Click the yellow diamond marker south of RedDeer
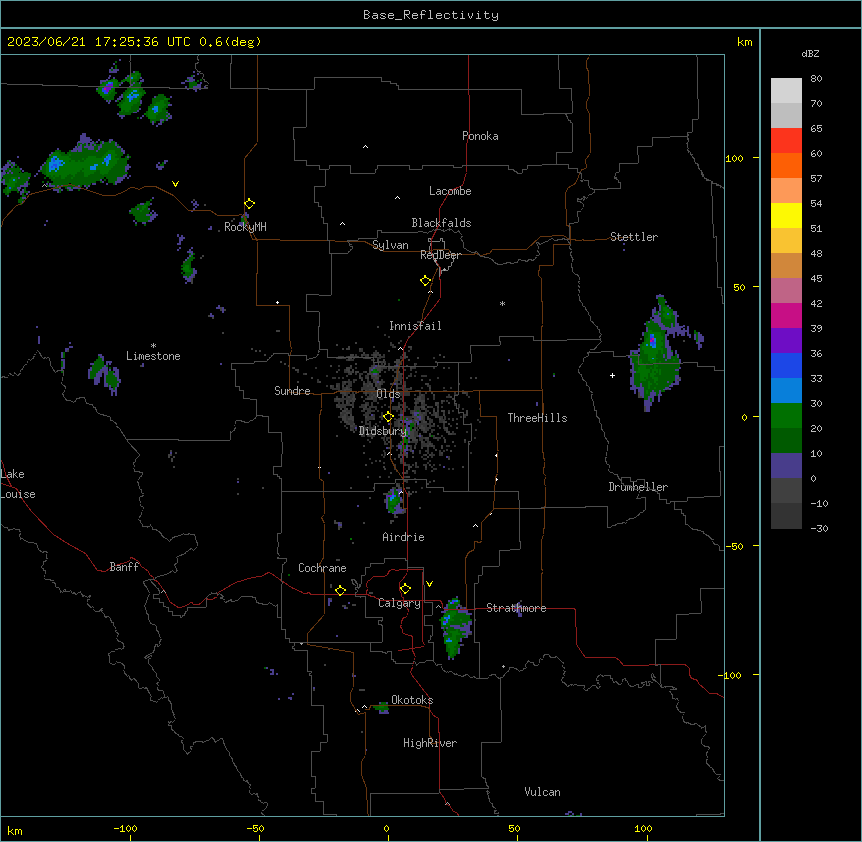 (x=426, y=281)
